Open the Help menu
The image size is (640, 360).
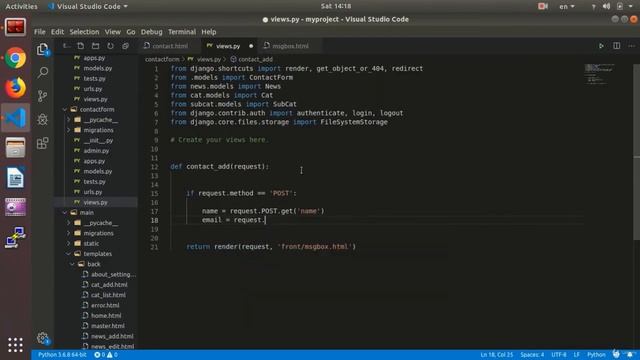pyautogui.click(x=209, y=32)
